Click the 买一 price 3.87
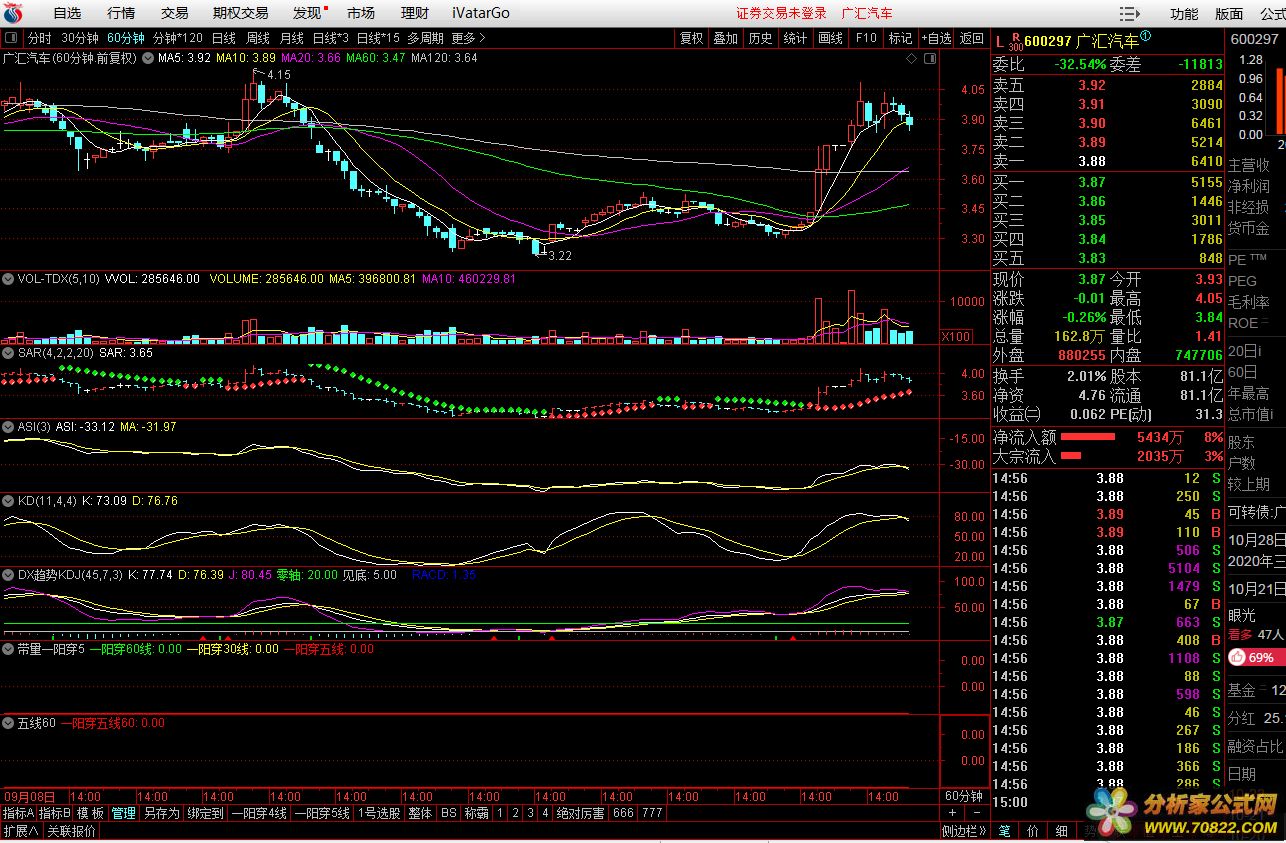Screen dimensions: 1286x843 pos(1092,182)
